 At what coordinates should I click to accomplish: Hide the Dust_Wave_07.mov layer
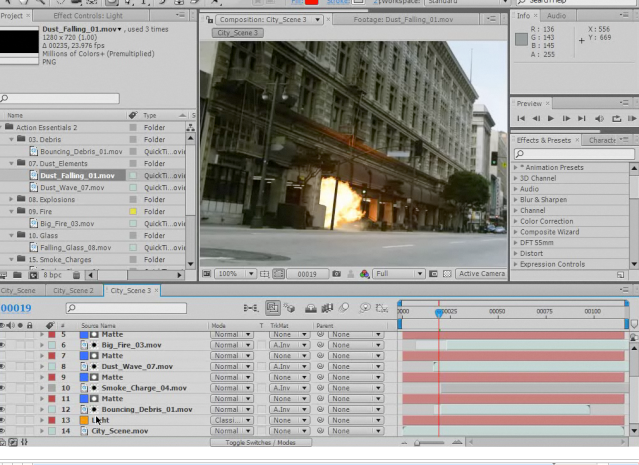pos(2,366)
